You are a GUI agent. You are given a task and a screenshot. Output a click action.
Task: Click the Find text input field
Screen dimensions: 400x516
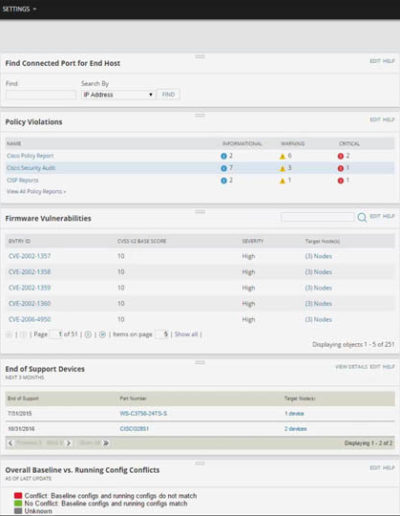[41, 95]
